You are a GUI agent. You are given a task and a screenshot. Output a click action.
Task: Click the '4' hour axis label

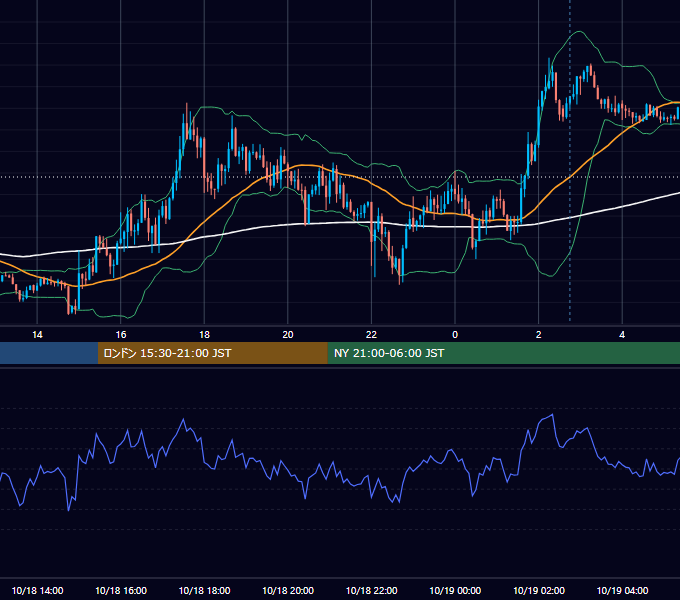click(x=622, y=335)
